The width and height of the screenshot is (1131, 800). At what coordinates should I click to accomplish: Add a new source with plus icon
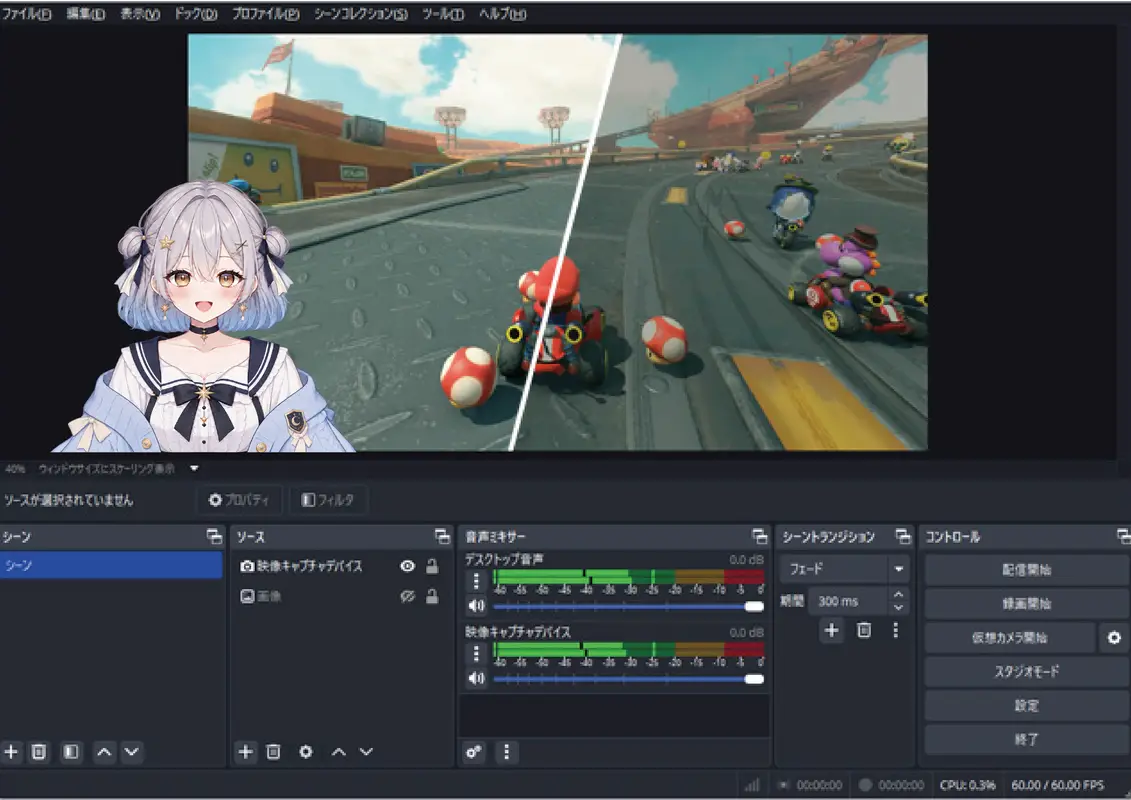pyautogui.click(x=245, y=752)
